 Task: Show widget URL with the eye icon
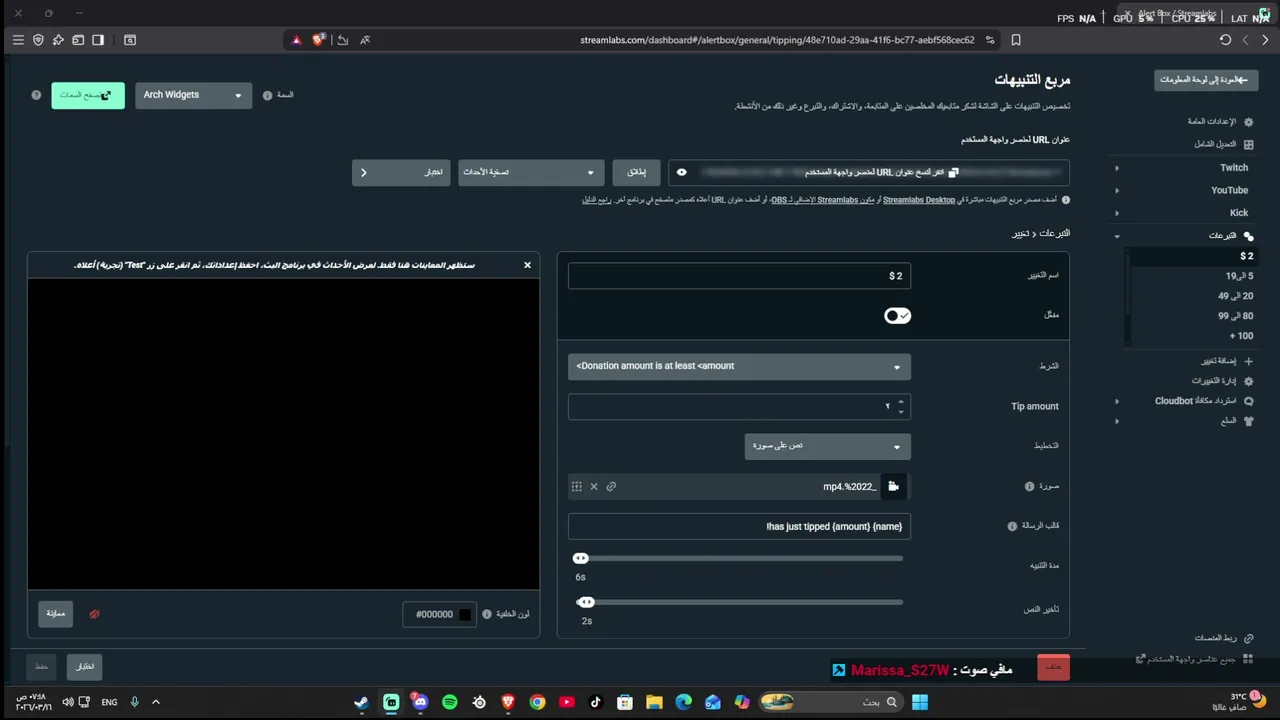point(682,172)
